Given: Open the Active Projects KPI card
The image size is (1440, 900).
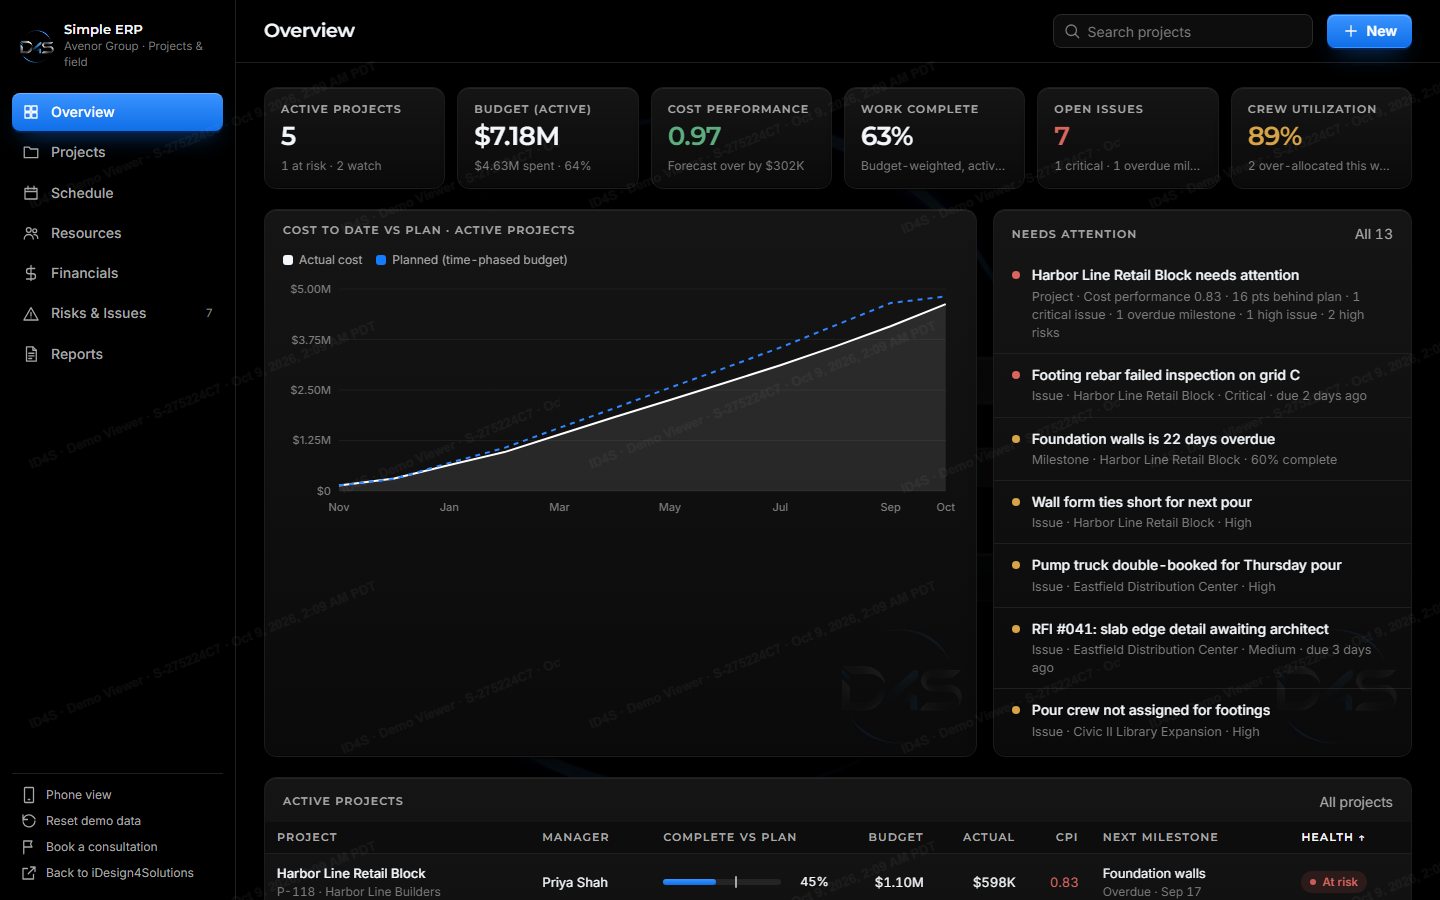Looking at the screenshot, I should click(354, 138).
